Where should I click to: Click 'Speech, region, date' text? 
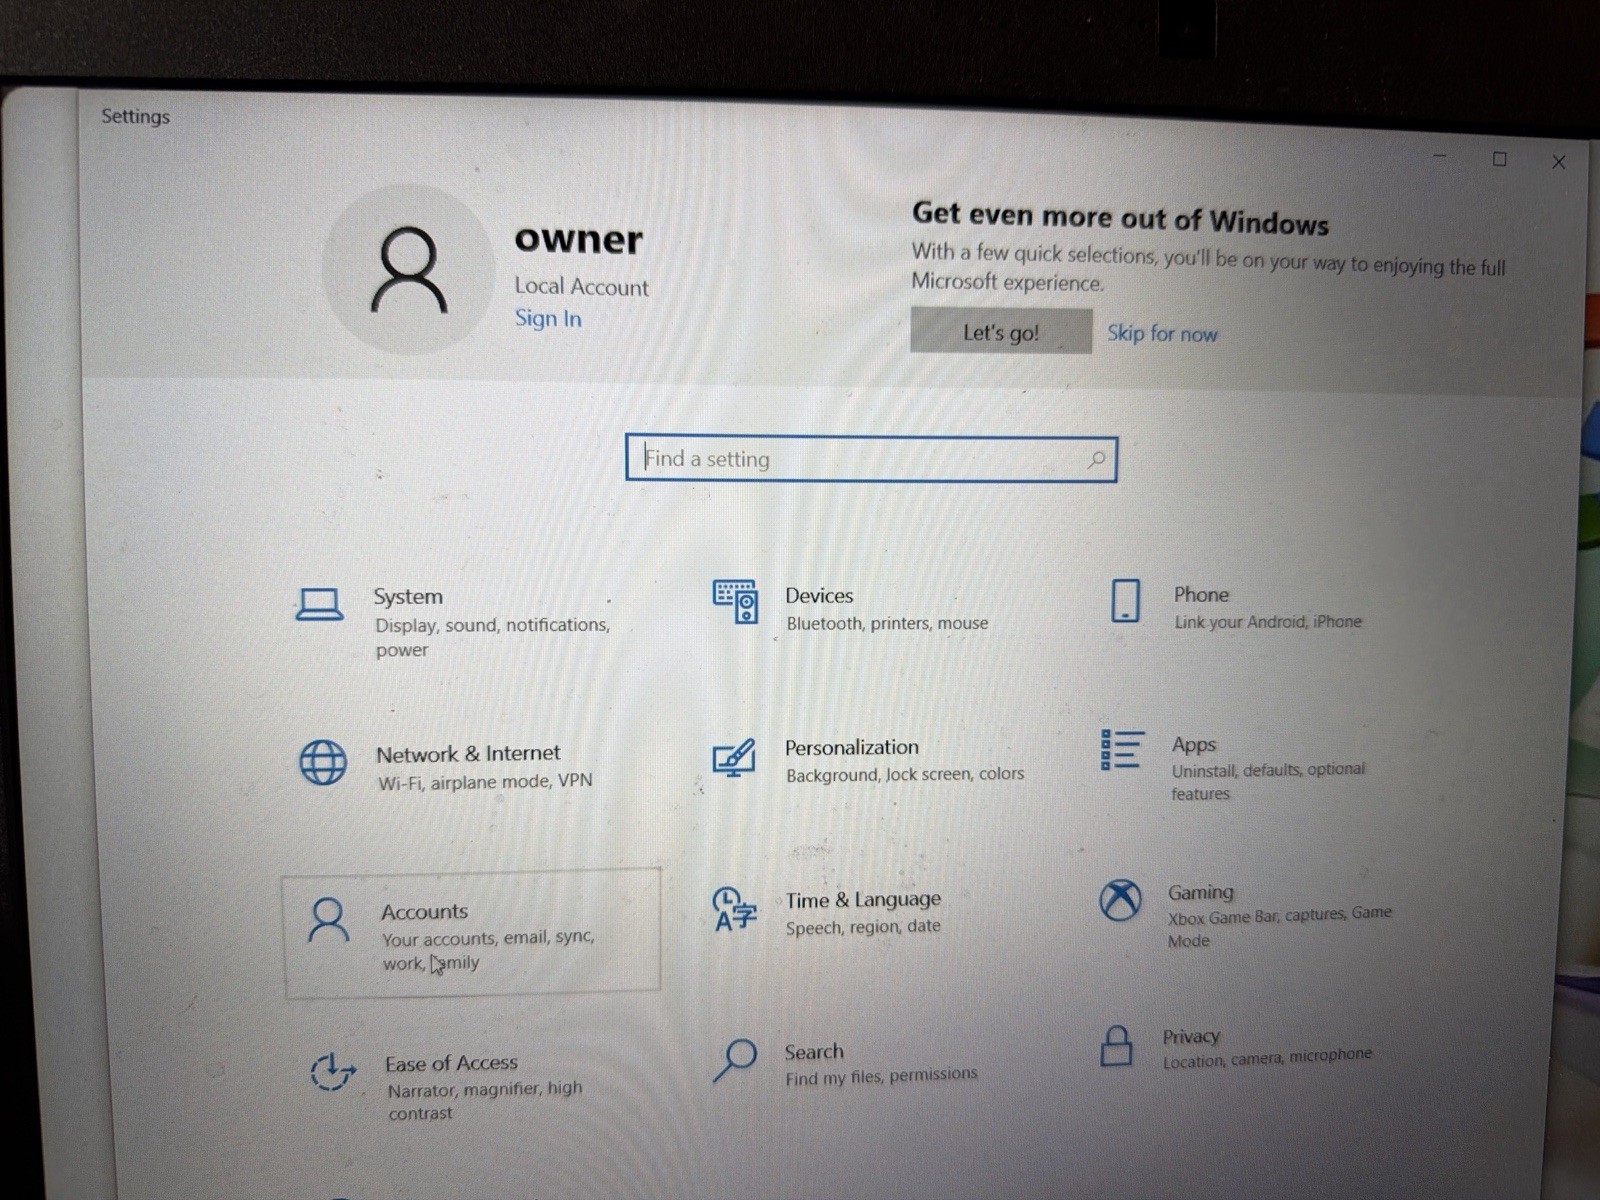pyautogui.click(x=863, y=927)
